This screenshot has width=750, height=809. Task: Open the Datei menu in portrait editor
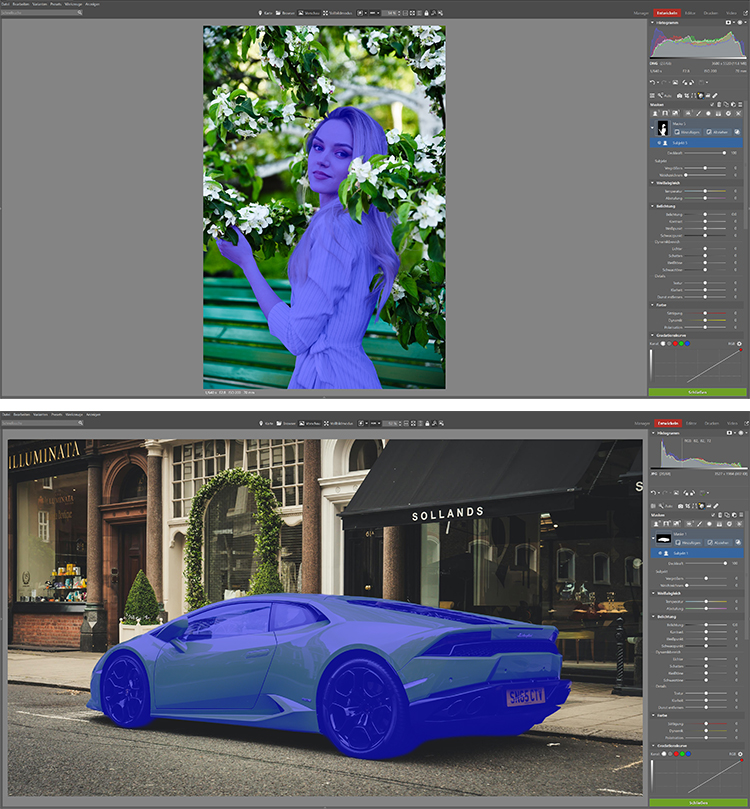[x=6, y=4]
